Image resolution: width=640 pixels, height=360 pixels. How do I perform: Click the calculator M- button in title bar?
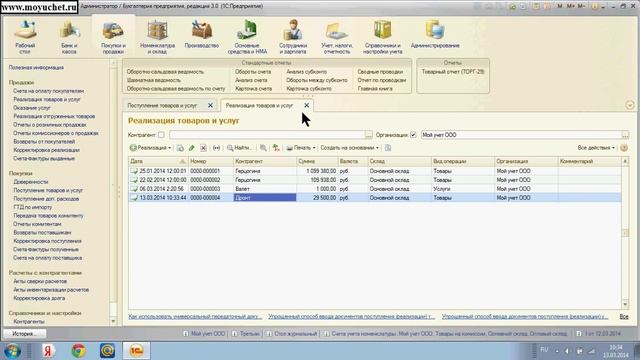click(x=581, y=6)
